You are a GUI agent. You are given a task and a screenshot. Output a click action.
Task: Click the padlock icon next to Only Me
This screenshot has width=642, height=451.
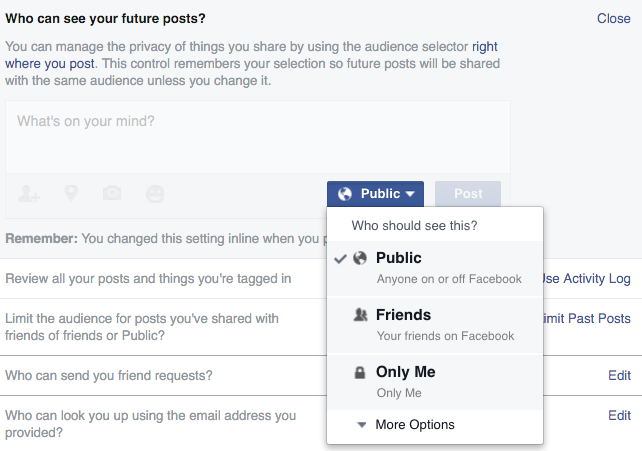(360, 372)
